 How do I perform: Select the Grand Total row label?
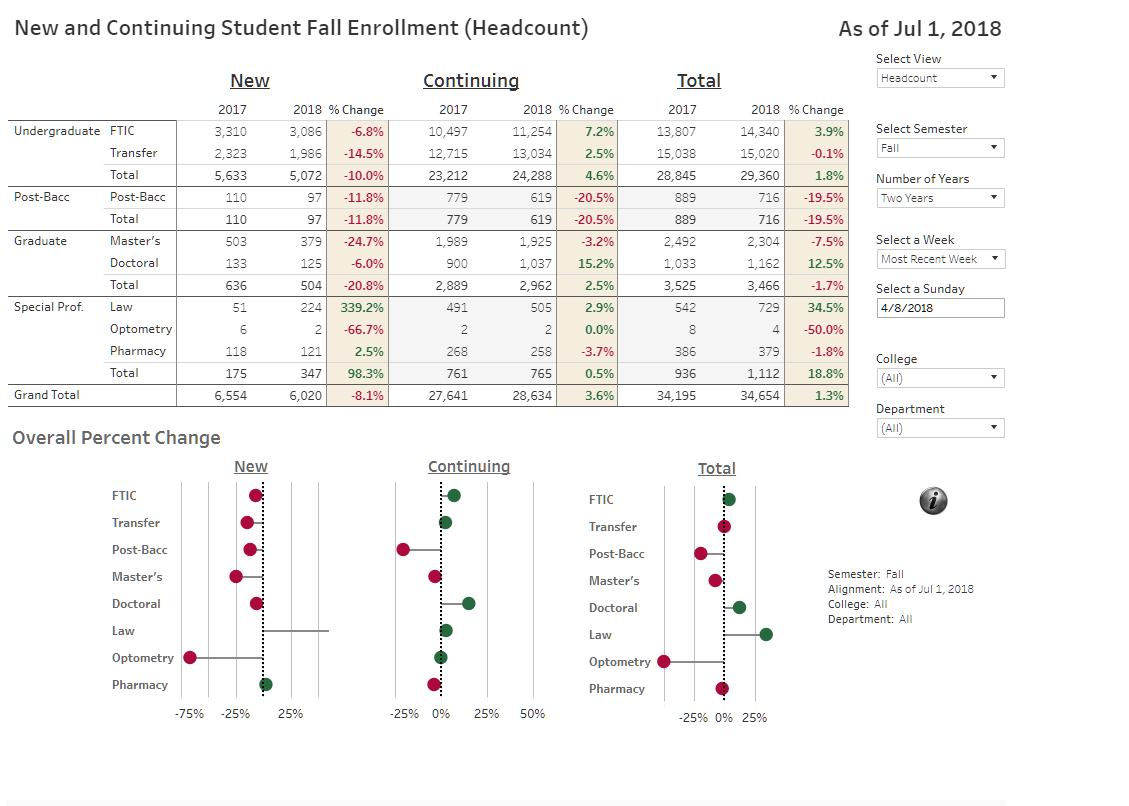(x=47, y=395)
